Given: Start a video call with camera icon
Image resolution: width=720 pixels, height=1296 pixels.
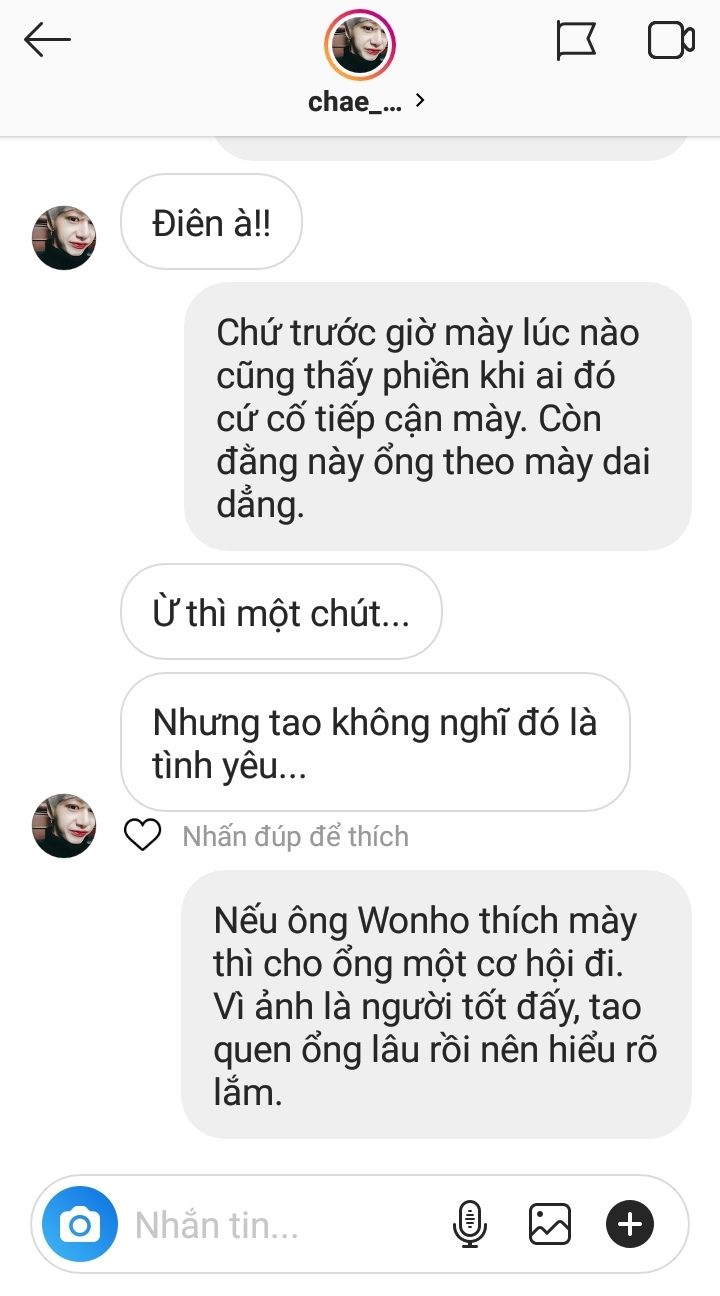Looking at the screenshot, I should (x=671, y=41).
